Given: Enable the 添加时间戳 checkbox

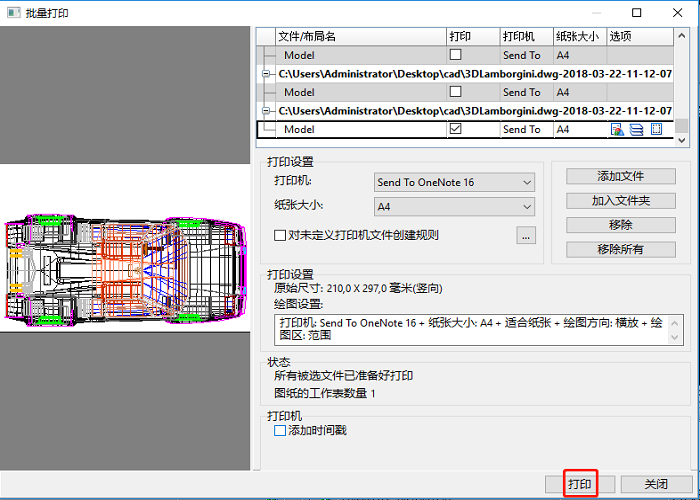Looking at the screenshot, I should 279,431.
